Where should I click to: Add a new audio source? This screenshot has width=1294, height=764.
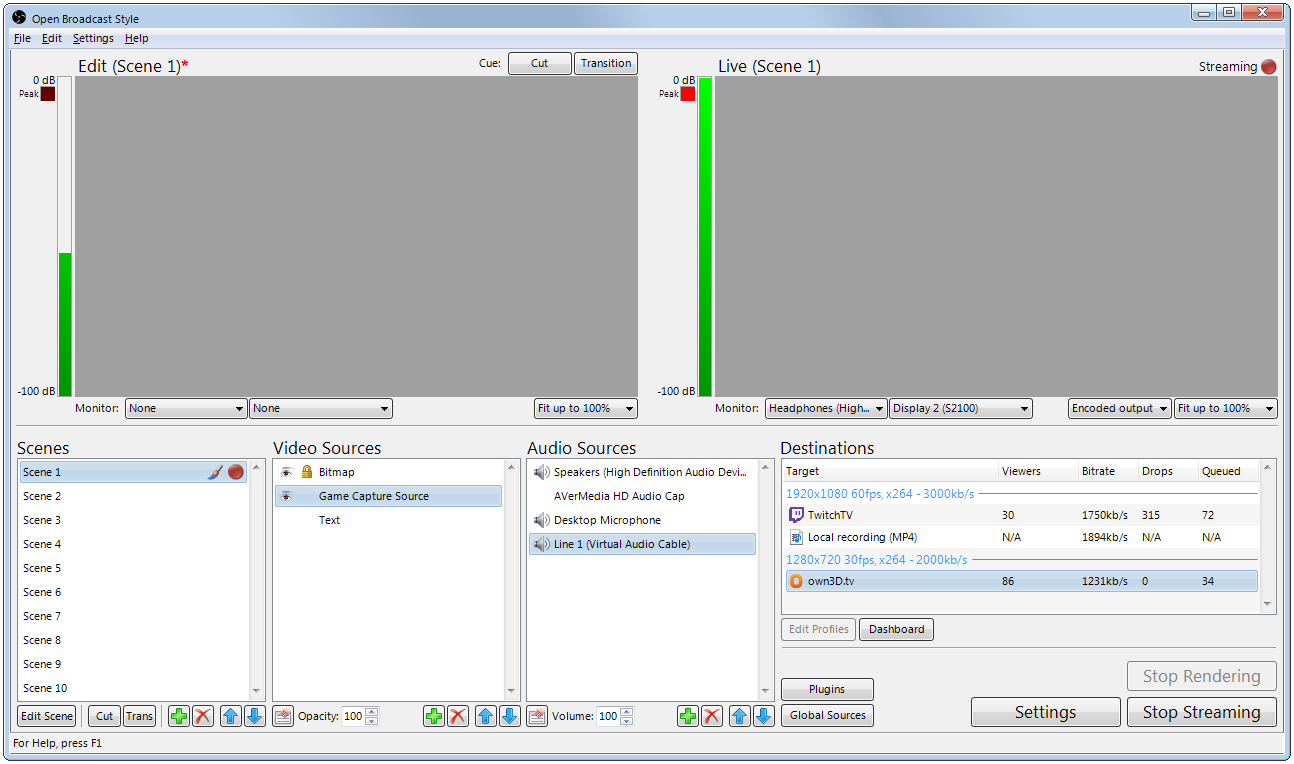pyautogui.click(x=688, y=716)
